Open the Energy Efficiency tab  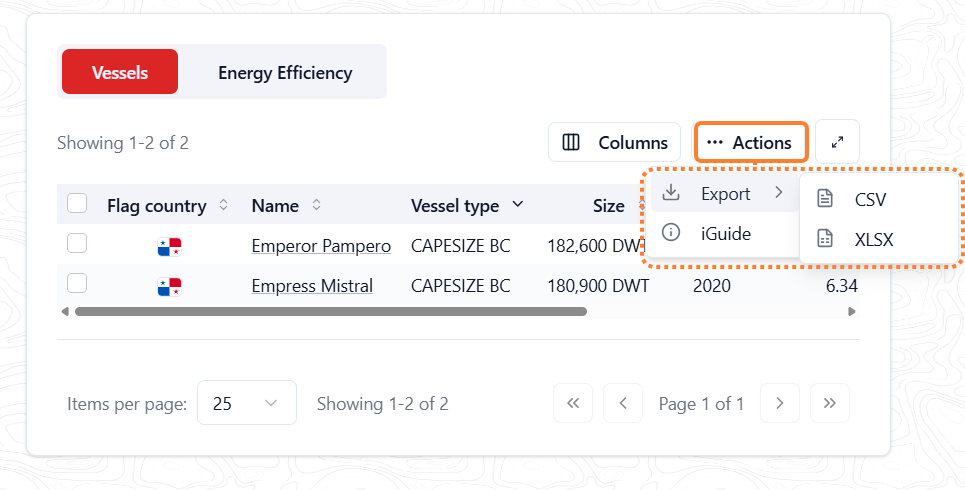pyautogui.click(x=285, y=72)
